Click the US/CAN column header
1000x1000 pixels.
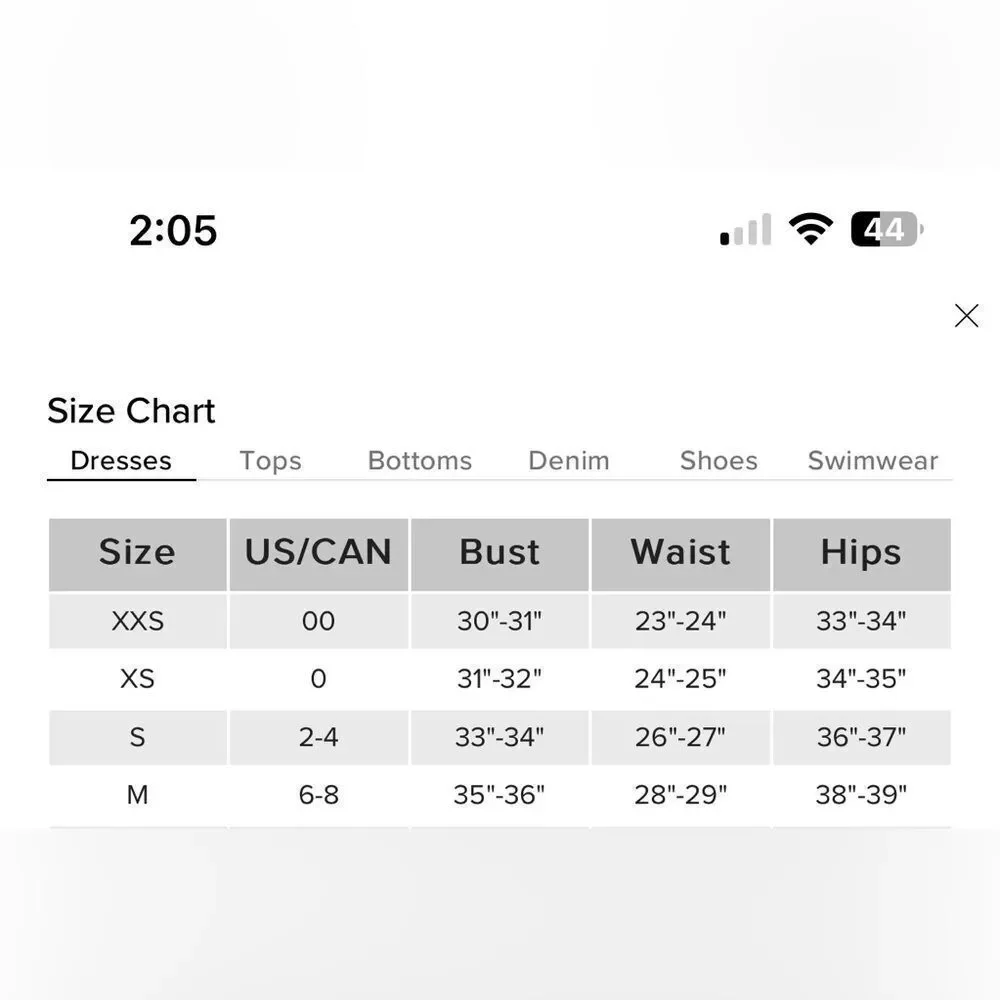click(x=318, y=553)
